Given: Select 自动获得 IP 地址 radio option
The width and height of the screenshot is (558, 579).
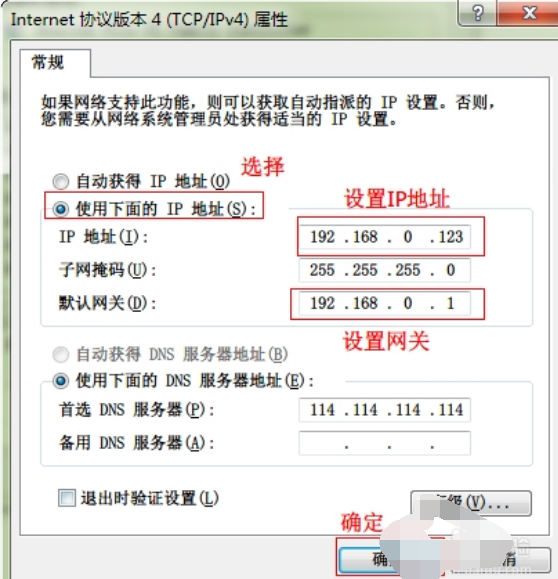Looking at the screenshot, I should (x=61, y=181).
